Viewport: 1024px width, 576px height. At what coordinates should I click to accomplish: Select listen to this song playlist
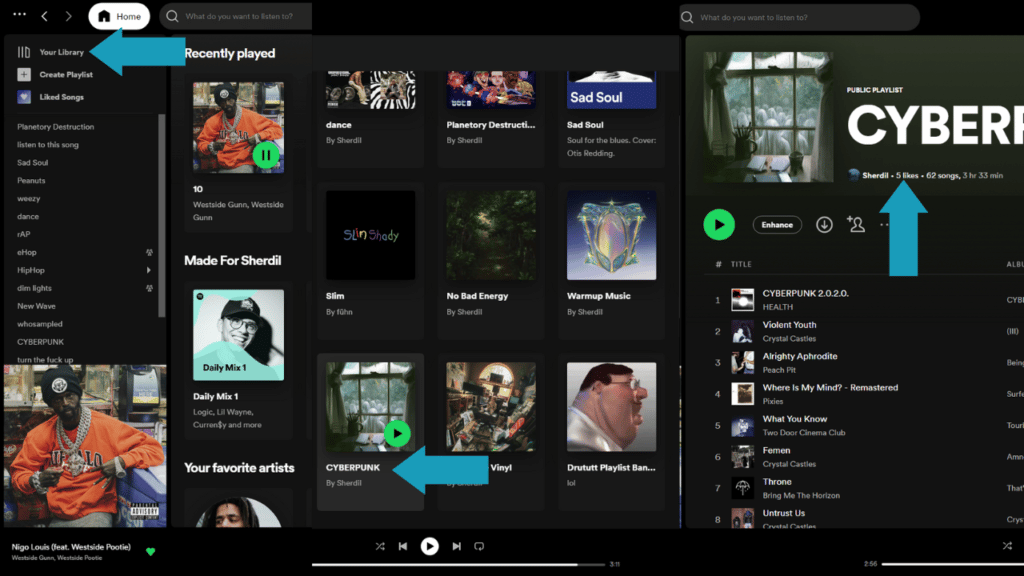[x=48, y=145]
